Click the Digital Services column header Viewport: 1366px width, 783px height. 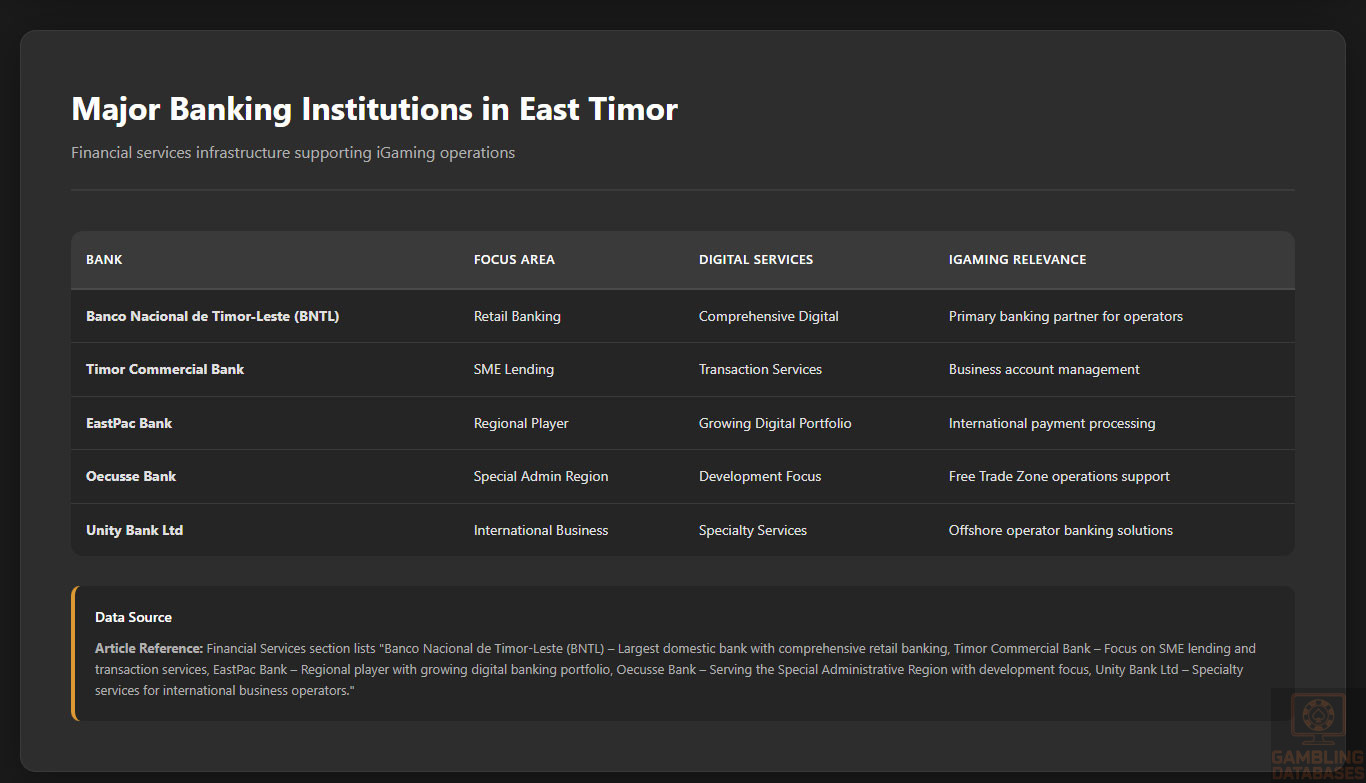[755, 259]
